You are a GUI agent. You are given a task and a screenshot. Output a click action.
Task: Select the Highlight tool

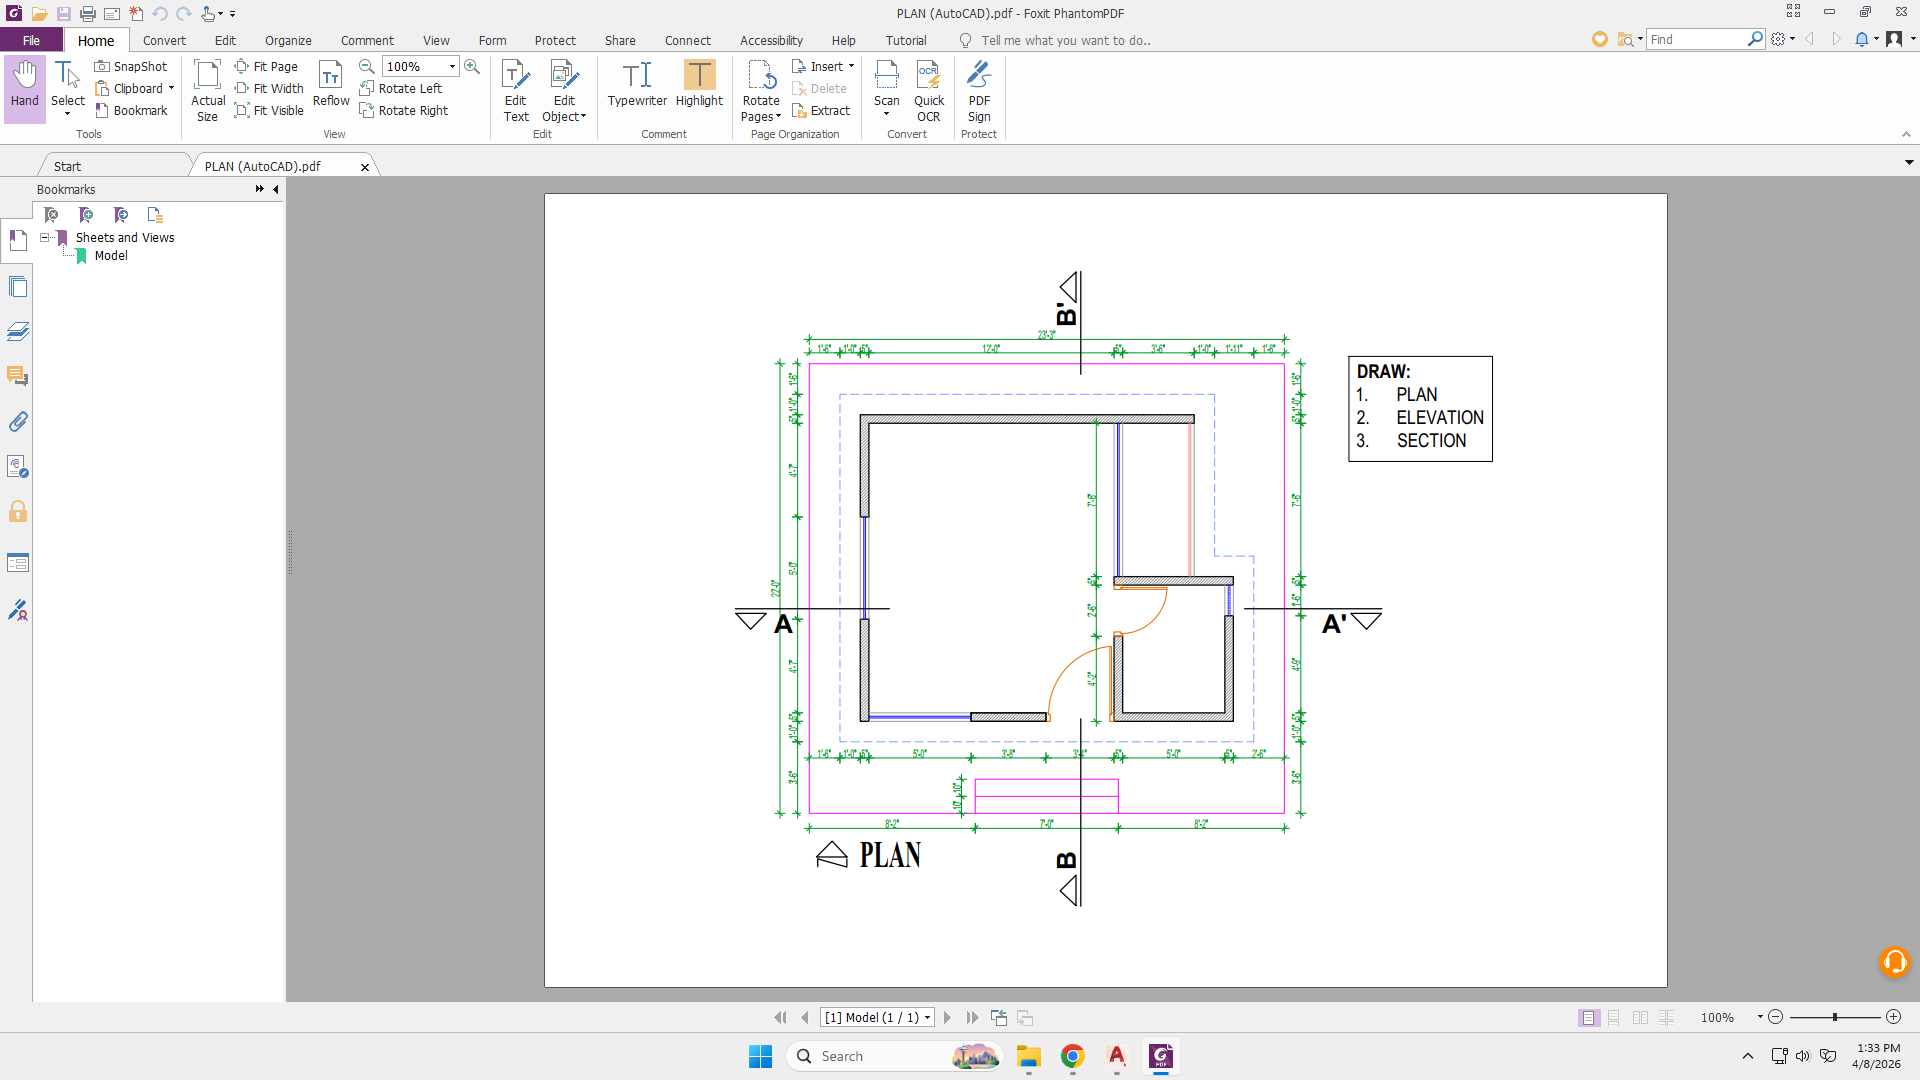coord(699,84)
